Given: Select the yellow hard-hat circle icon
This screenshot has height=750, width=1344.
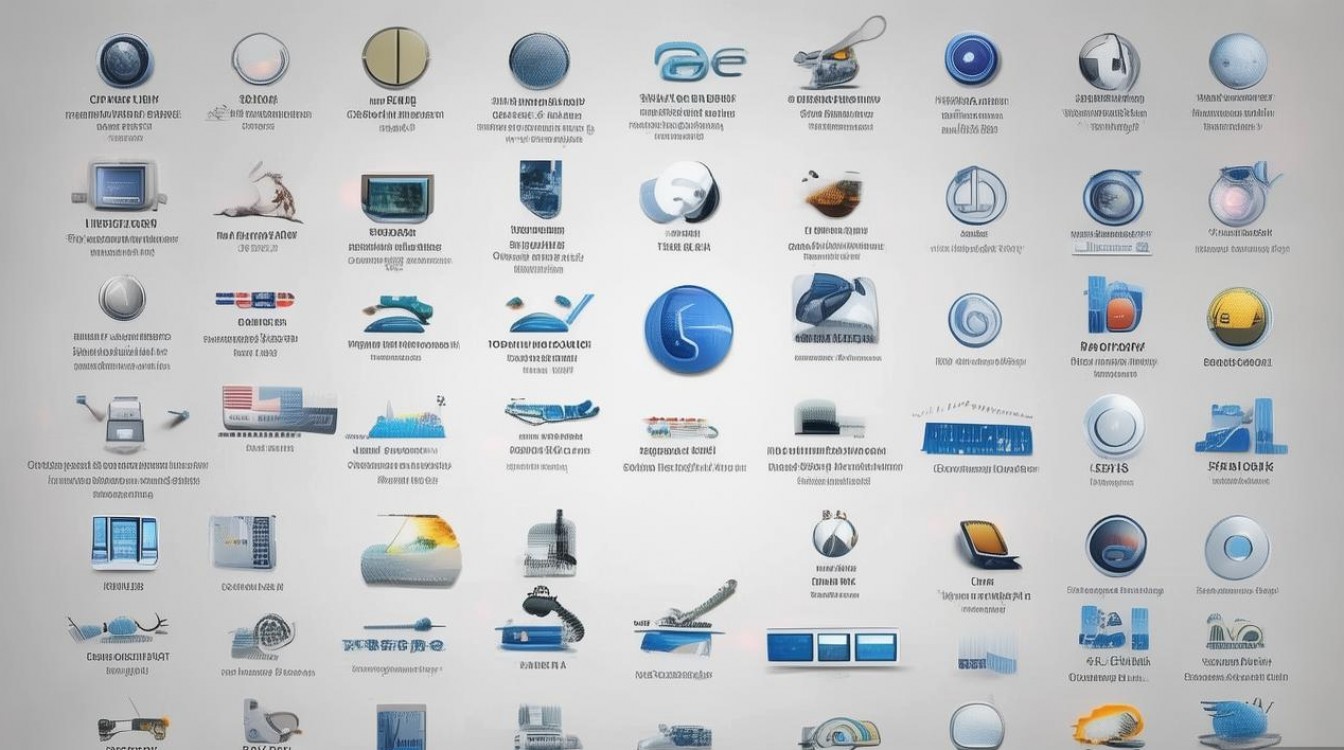Looking at the screenshot, I should [1239, 319].
